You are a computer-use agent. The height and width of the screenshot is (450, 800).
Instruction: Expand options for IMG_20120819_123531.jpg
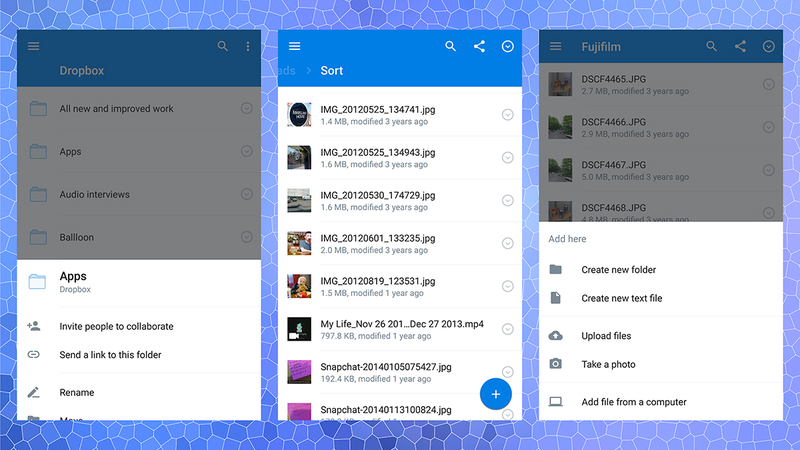[508, 286]
